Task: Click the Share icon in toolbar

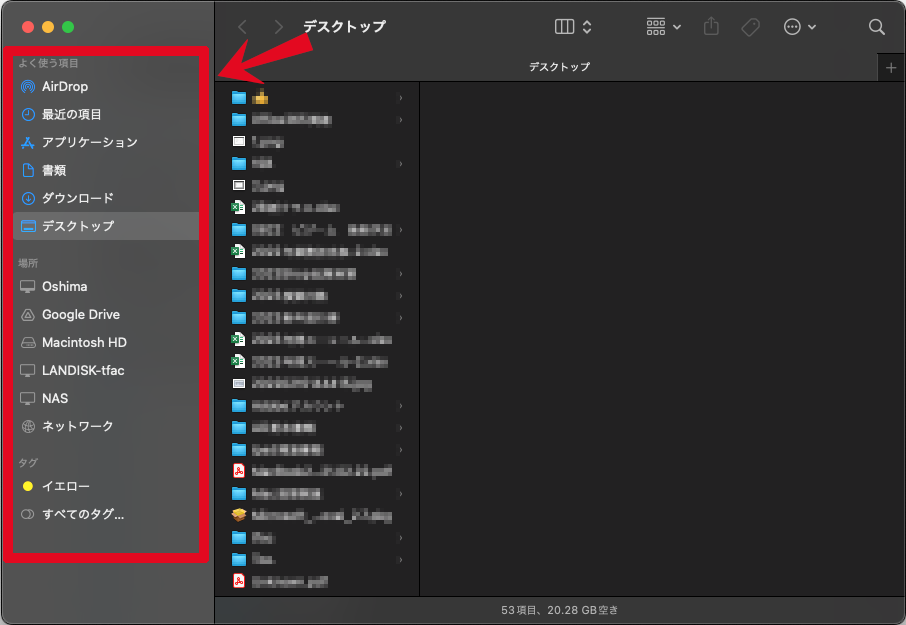Action: (x=711, y=27)
